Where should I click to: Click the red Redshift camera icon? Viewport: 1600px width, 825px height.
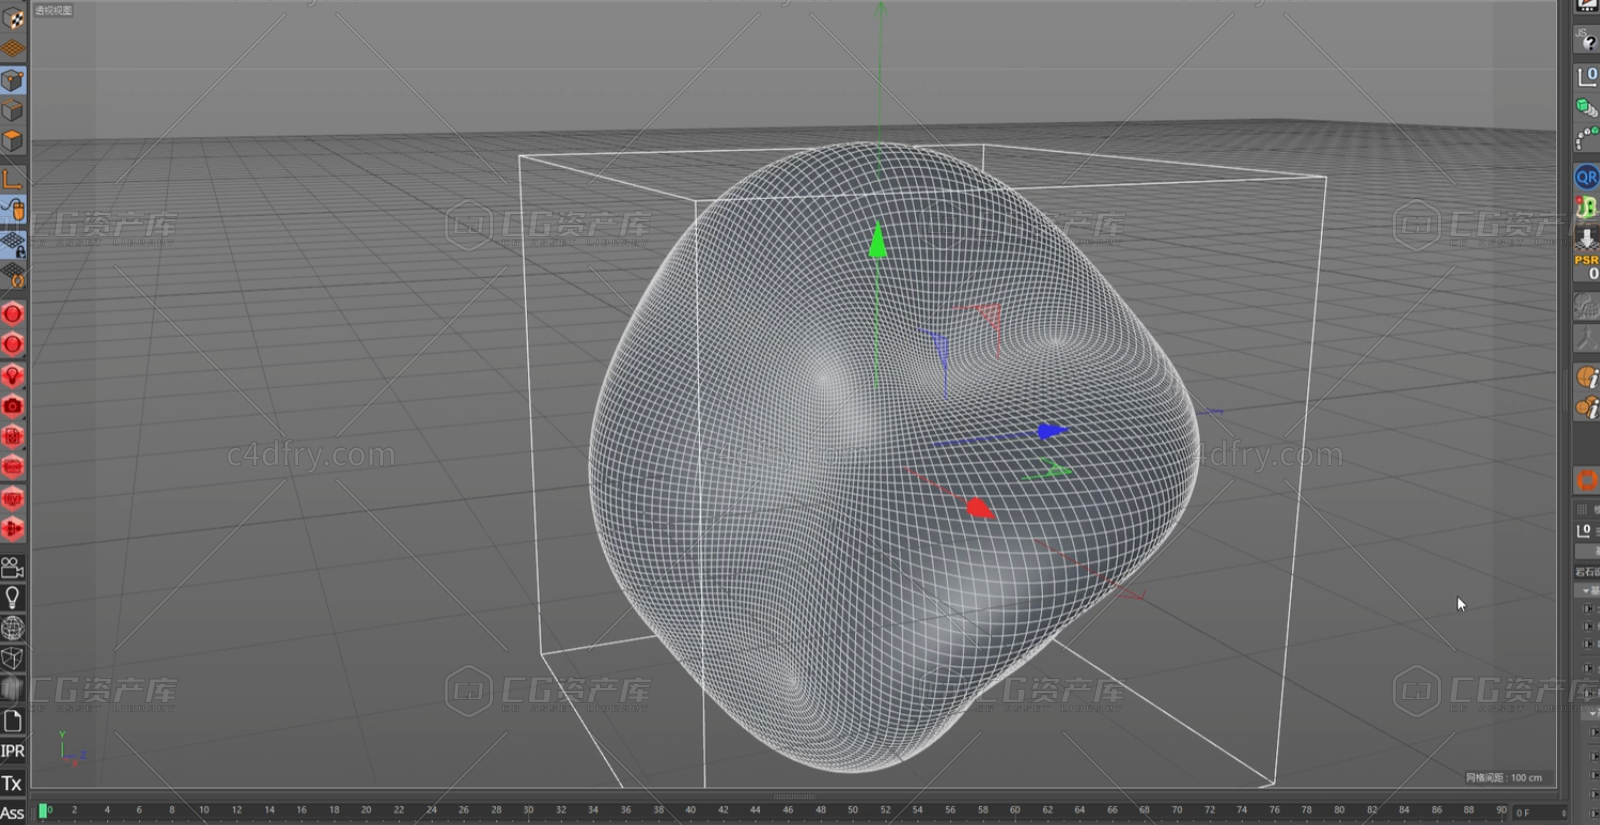(x=13, y=406)
